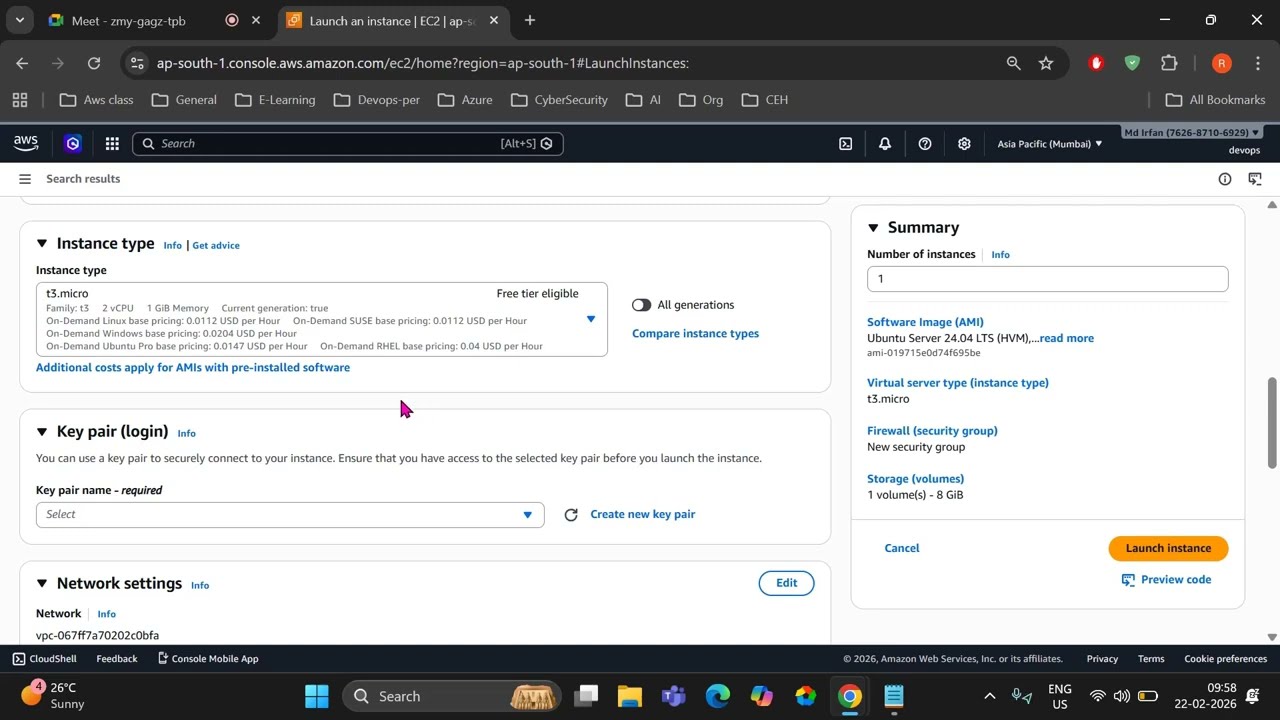
Task: Reload the browser page
Action: tap(94, 63)
